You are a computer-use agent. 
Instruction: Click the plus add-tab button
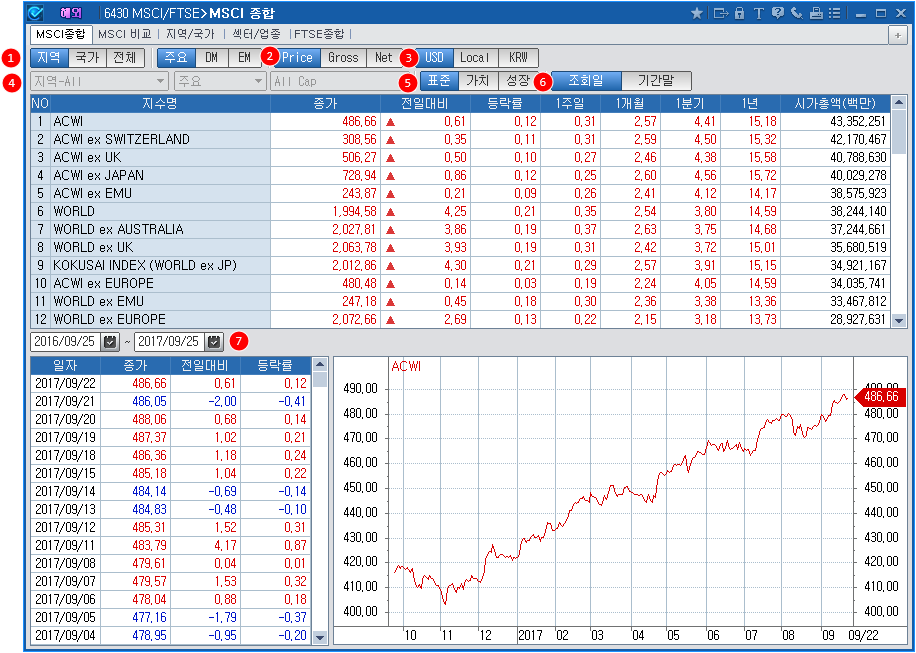[898, 35]
